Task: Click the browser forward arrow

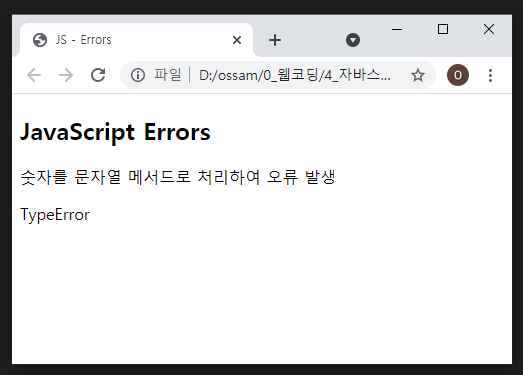Action: point(66,75)
